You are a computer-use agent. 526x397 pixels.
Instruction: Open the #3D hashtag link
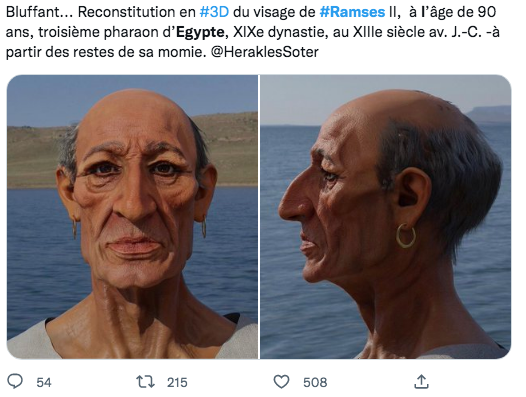pyautogui.click(x=214, y=12)
